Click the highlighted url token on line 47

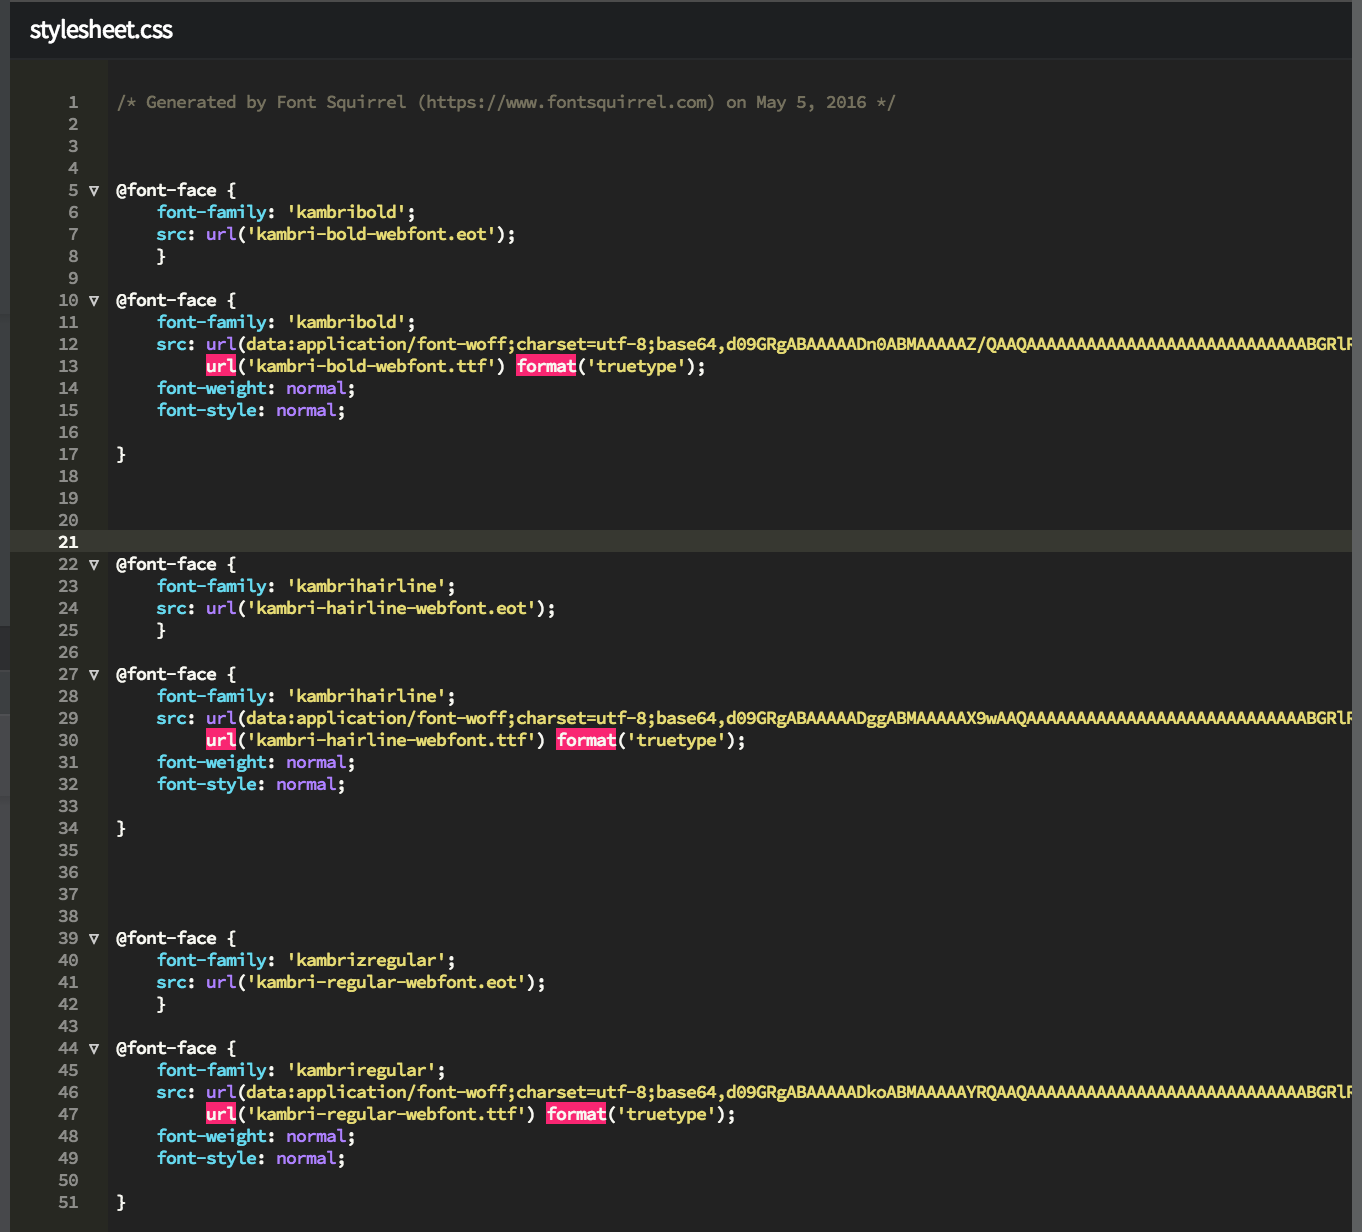220,1114
